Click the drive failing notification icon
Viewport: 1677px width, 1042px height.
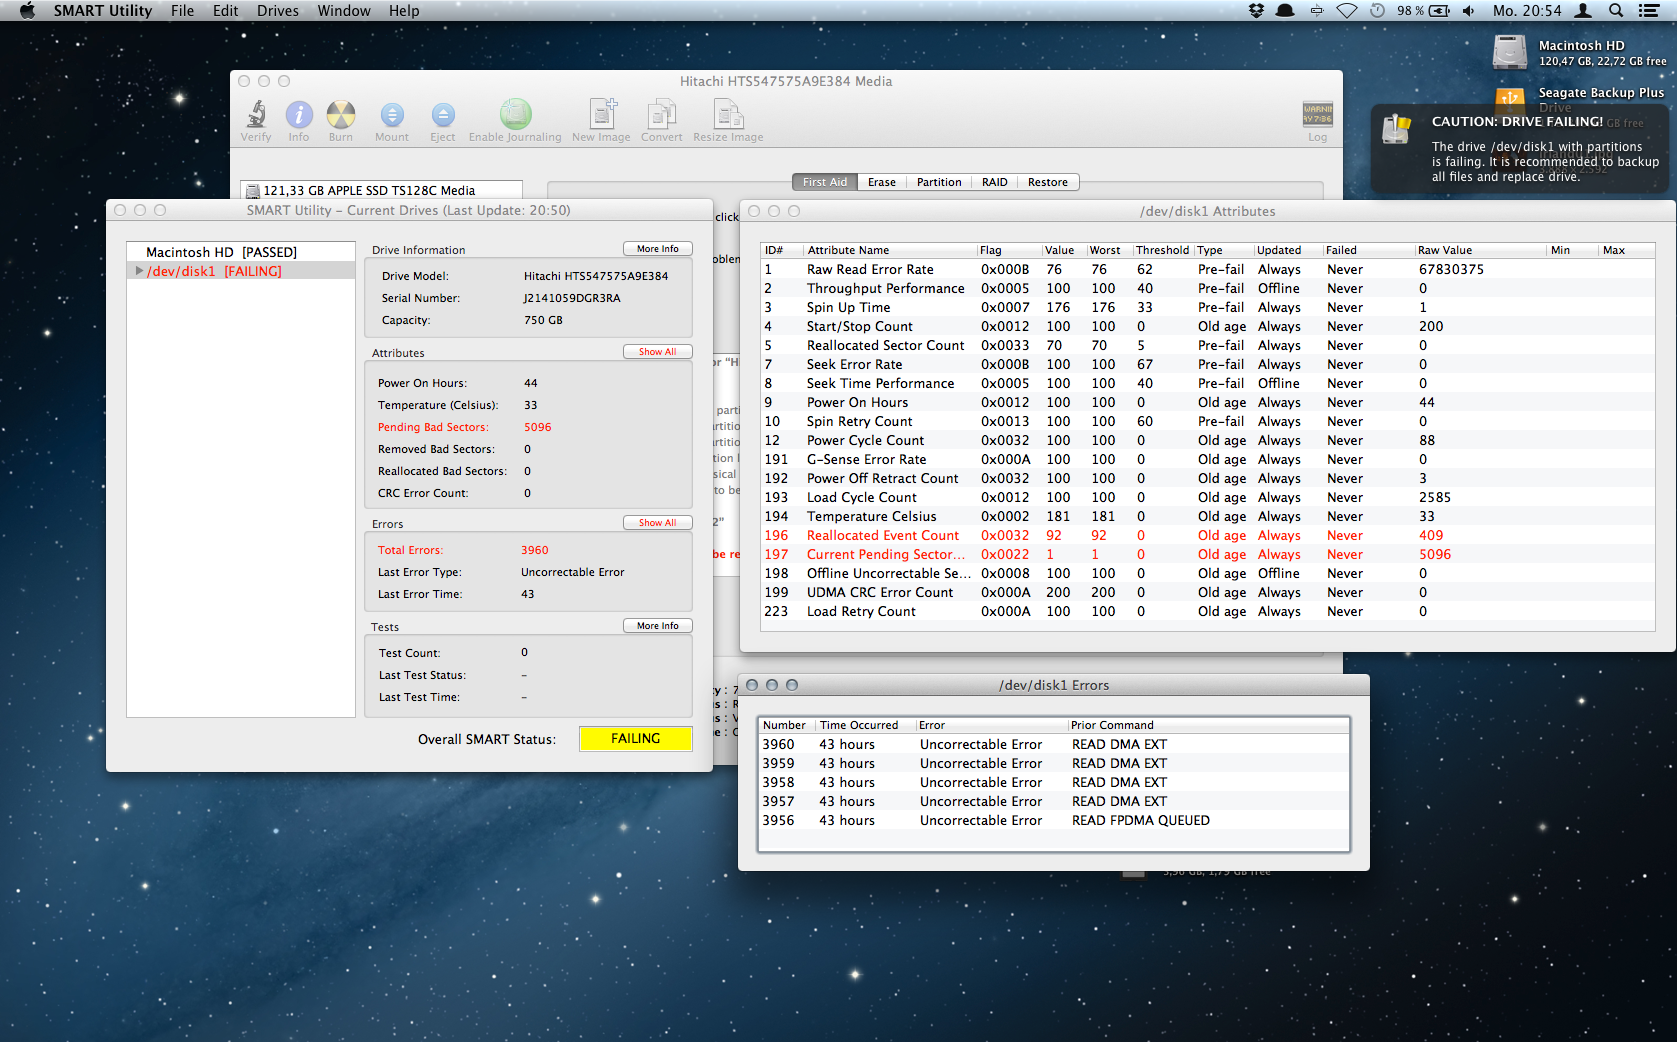(x=1396, y=128)
